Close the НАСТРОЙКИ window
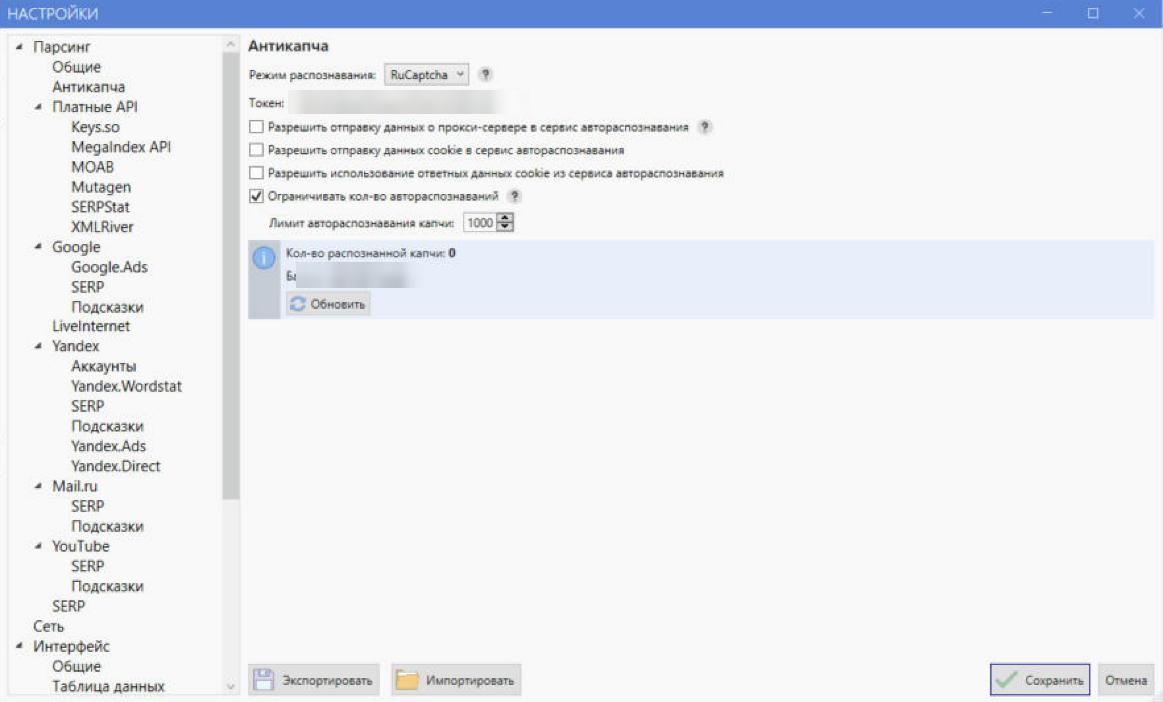Screen dimensions: 1163x702 click(x=1139, y=13)
